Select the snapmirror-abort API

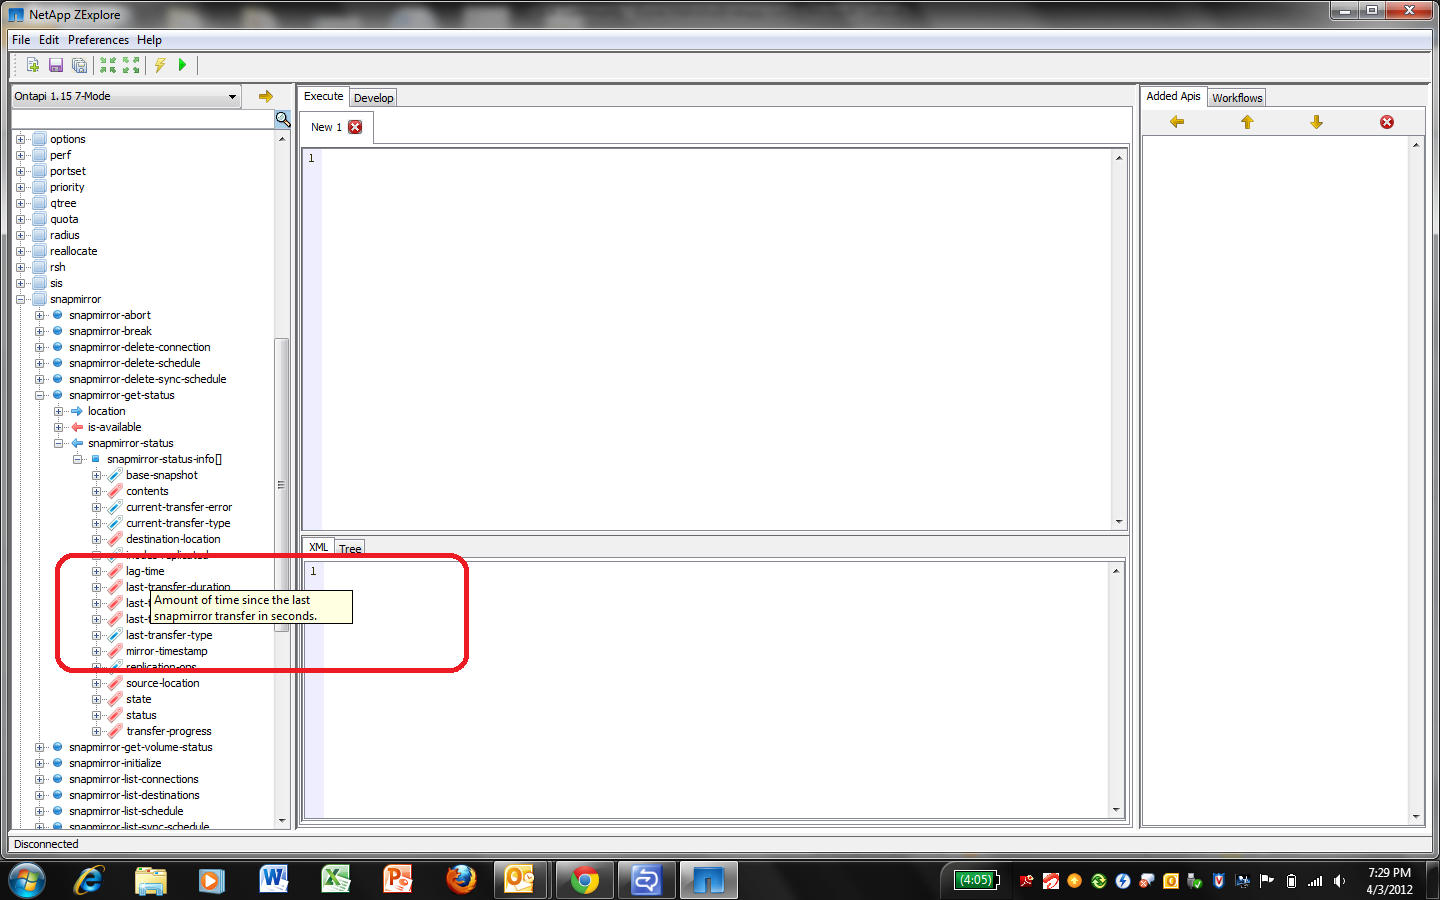tap(110, 315)
